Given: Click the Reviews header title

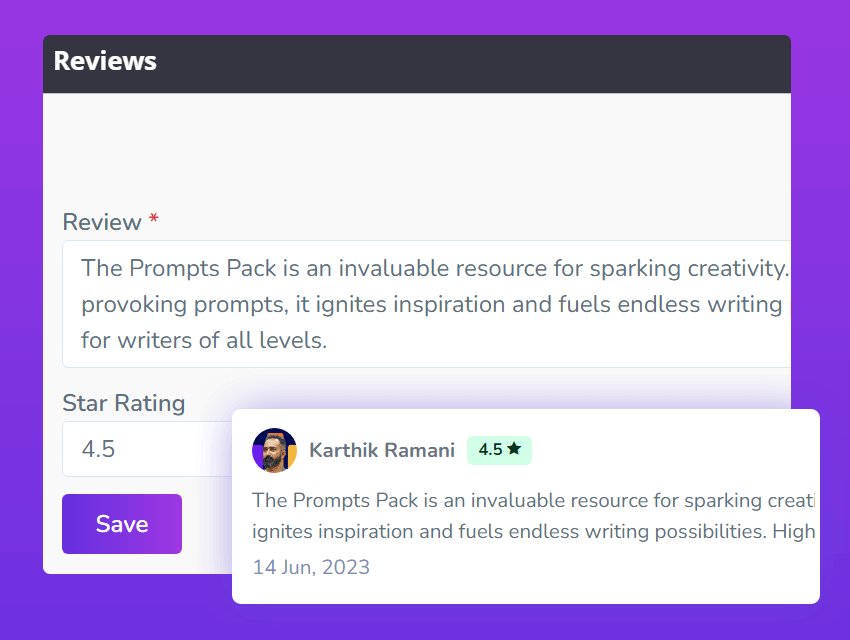Looking at the screenshot, I should point(105,61).
